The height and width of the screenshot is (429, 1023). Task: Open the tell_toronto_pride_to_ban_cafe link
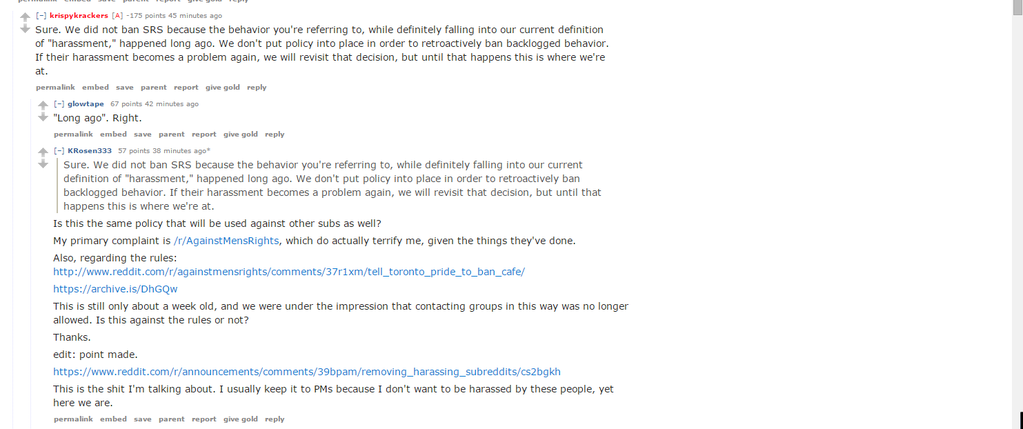point(289,272)
